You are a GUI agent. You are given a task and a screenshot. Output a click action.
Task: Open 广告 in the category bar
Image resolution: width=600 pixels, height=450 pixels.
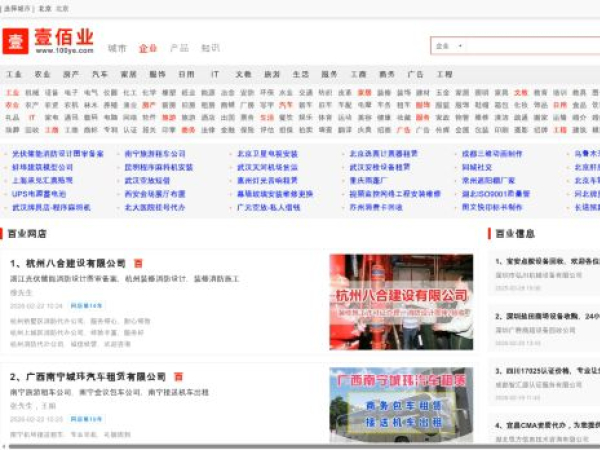point(416,74)
